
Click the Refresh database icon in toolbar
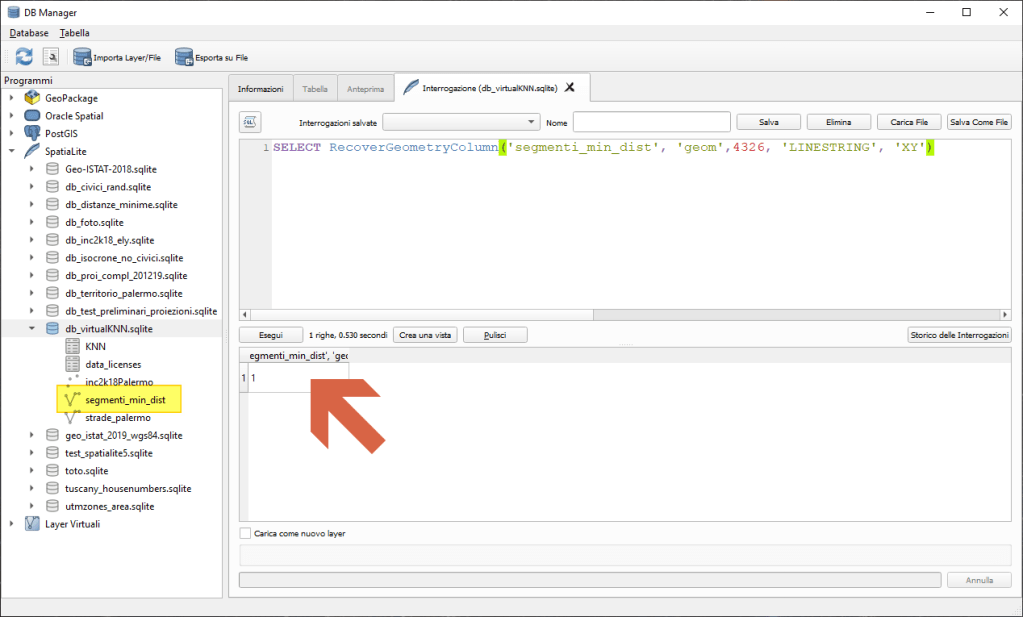point(24,57)
